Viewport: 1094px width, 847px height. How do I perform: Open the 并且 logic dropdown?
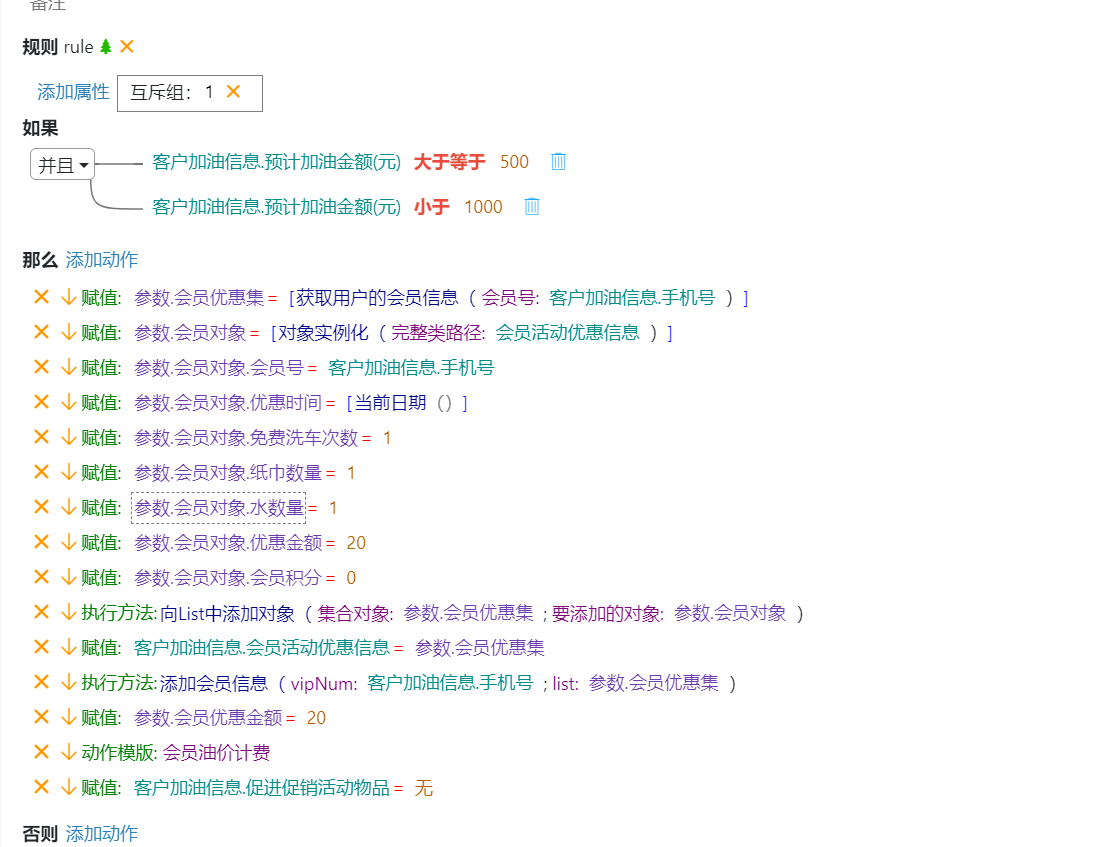(63, 166)
